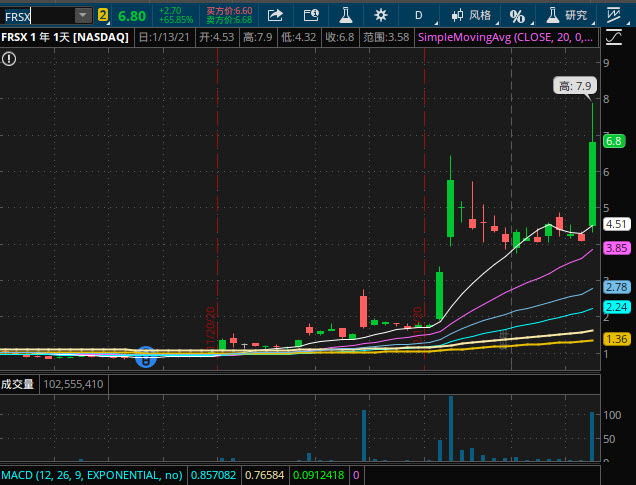The width and height of the screenshot is (636, 485).
Task: Click the 日:1/13/21 date field
Action: [x=164, y=37]
